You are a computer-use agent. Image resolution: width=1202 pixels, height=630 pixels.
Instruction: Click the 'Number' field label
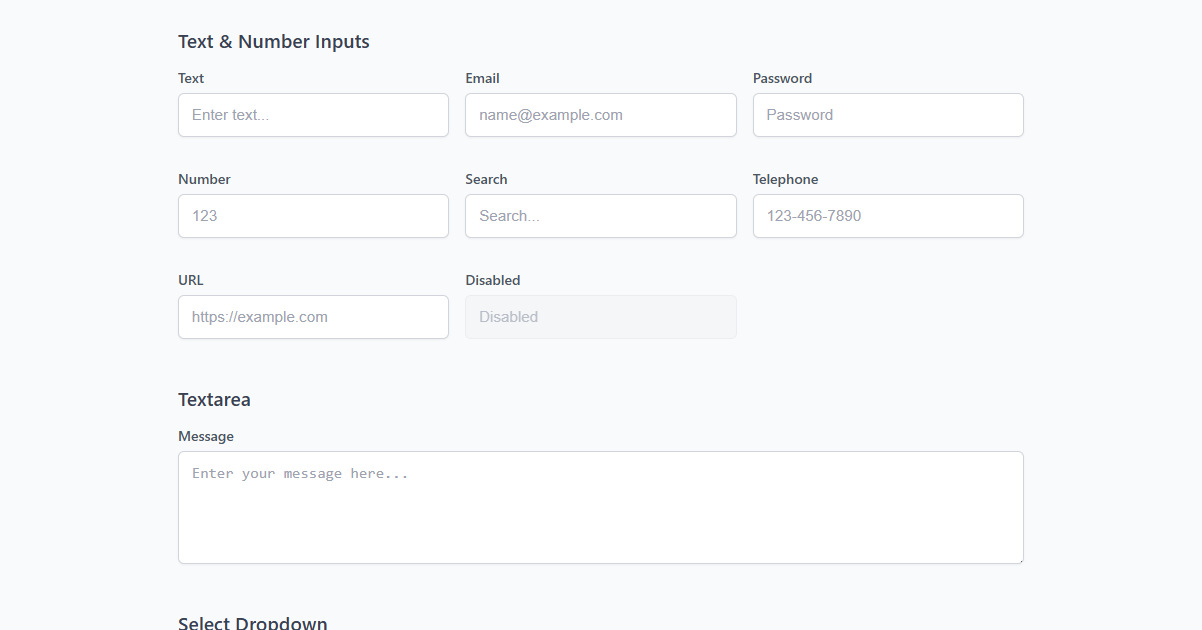click(204, 179)
